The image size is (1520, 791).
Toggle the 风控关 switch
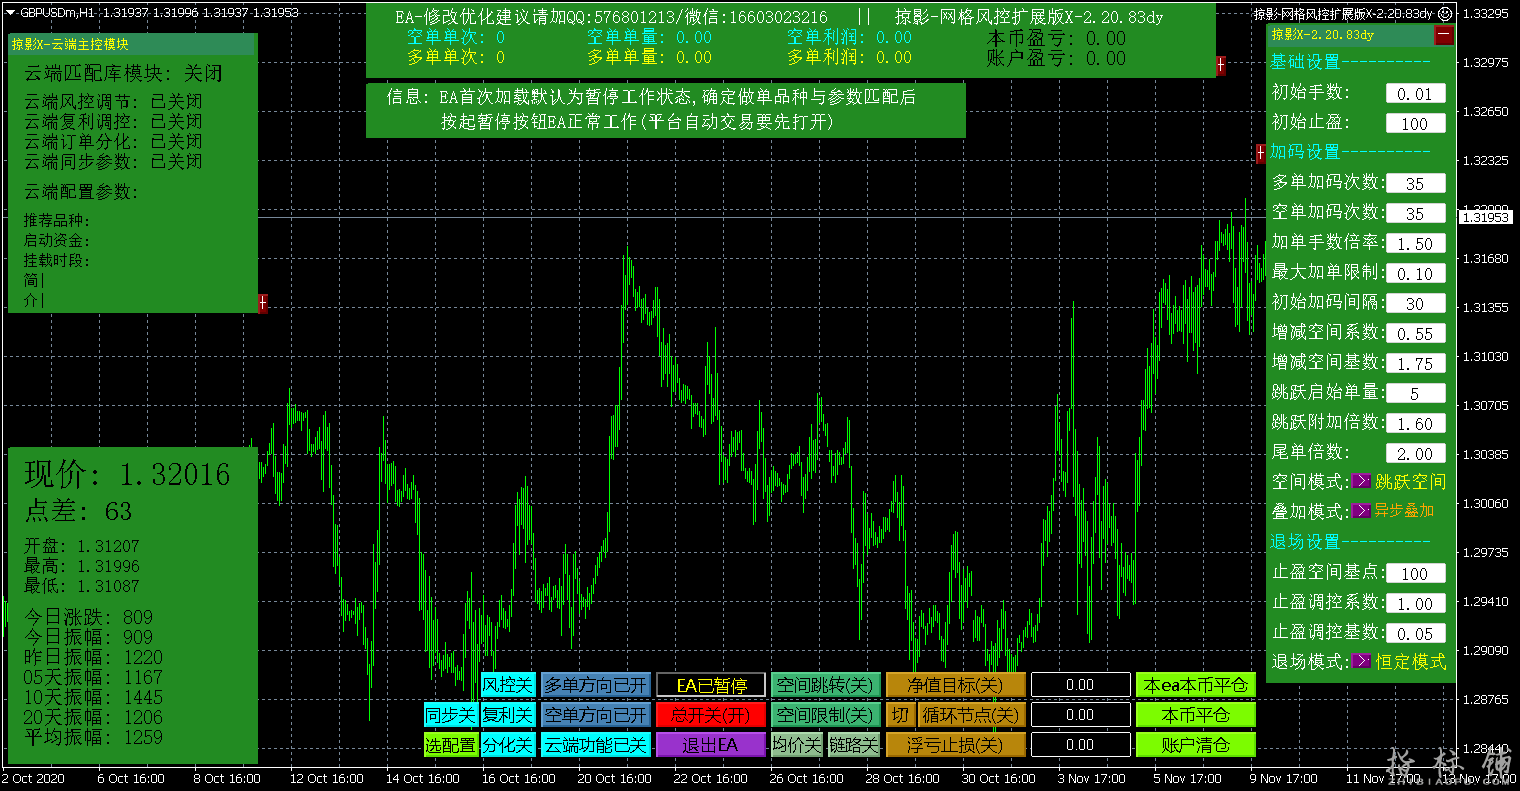(508, 685)
